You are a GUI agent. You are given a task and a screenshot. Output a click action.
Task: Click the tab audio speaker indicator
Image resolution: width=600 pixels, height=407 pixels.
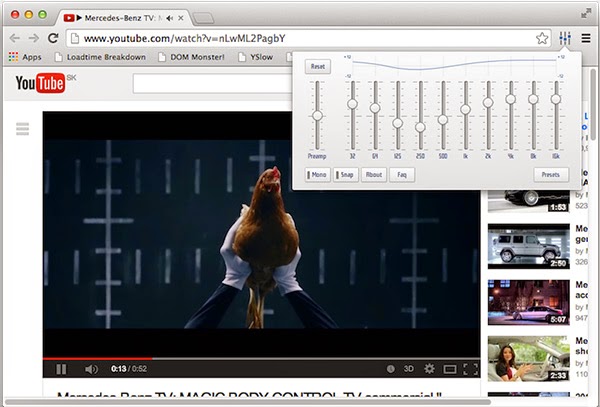click(x=170, y=18)
